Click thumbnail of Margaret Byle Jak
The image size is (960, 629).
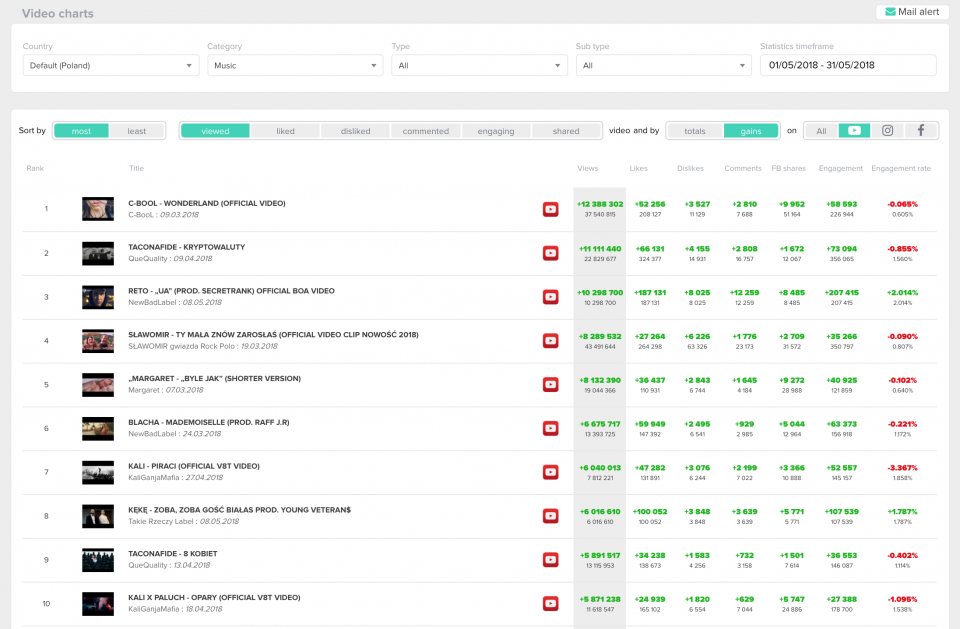coord(98,385)
